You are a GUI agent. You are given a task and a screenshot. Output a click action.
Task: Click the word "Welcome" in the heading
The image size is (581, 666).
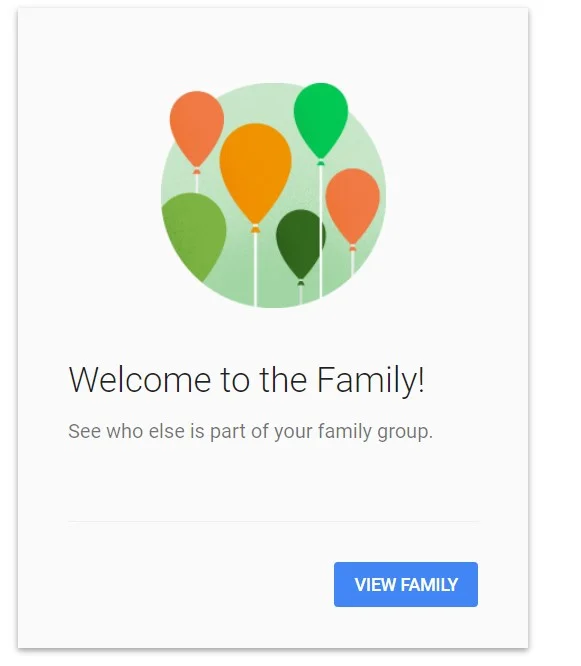click(x=140, y=379)
